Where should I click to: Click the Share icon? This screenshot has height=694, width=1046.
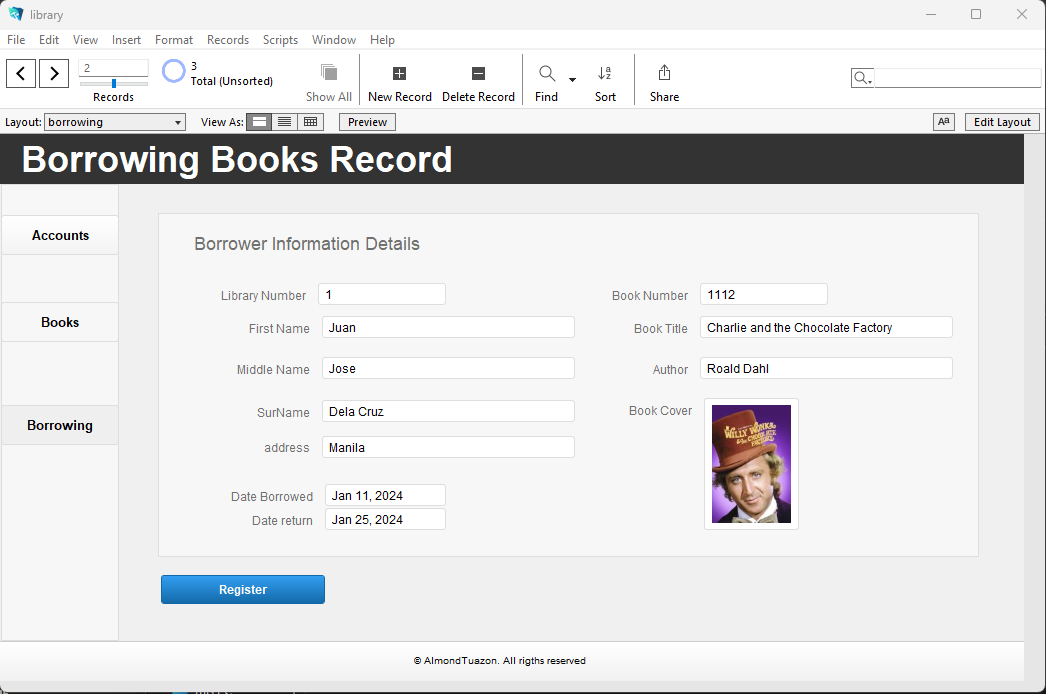pos(664,74)
